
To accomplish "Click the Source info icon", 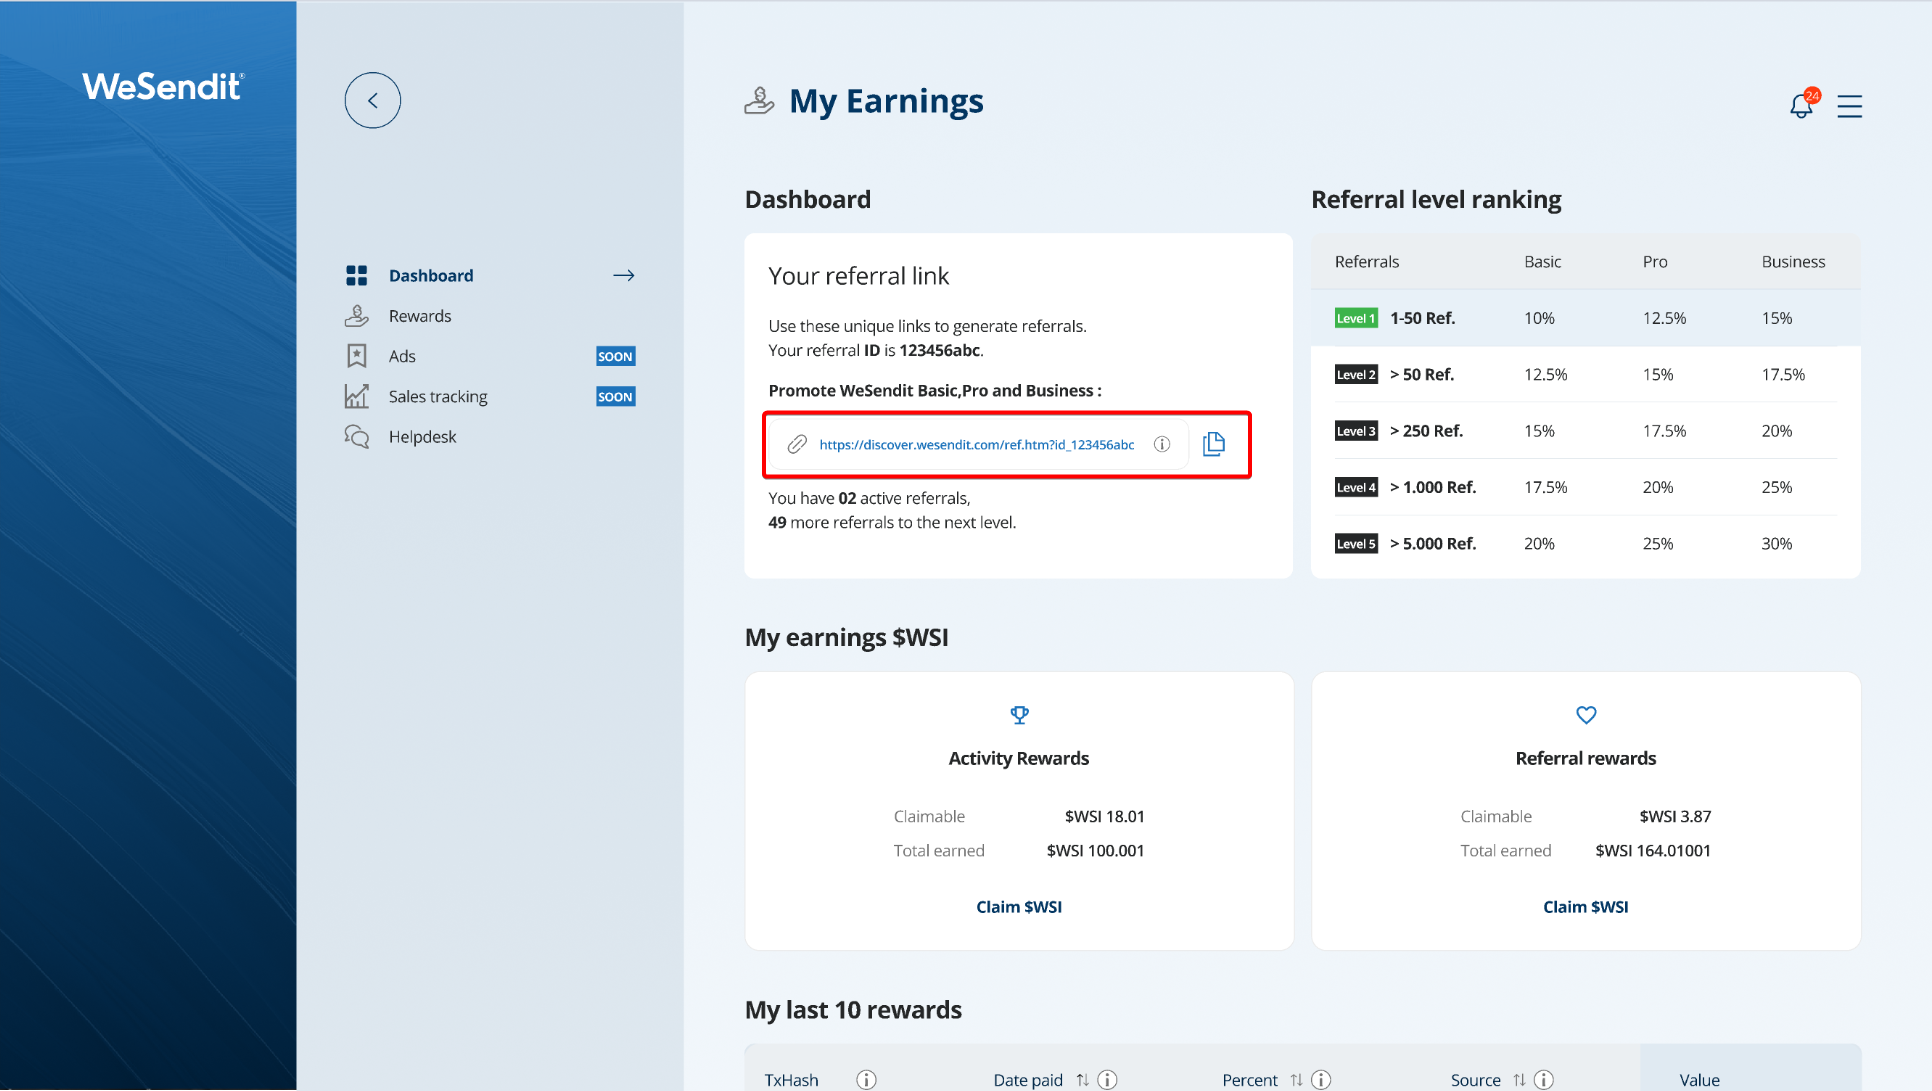I will (1544, 1080).
